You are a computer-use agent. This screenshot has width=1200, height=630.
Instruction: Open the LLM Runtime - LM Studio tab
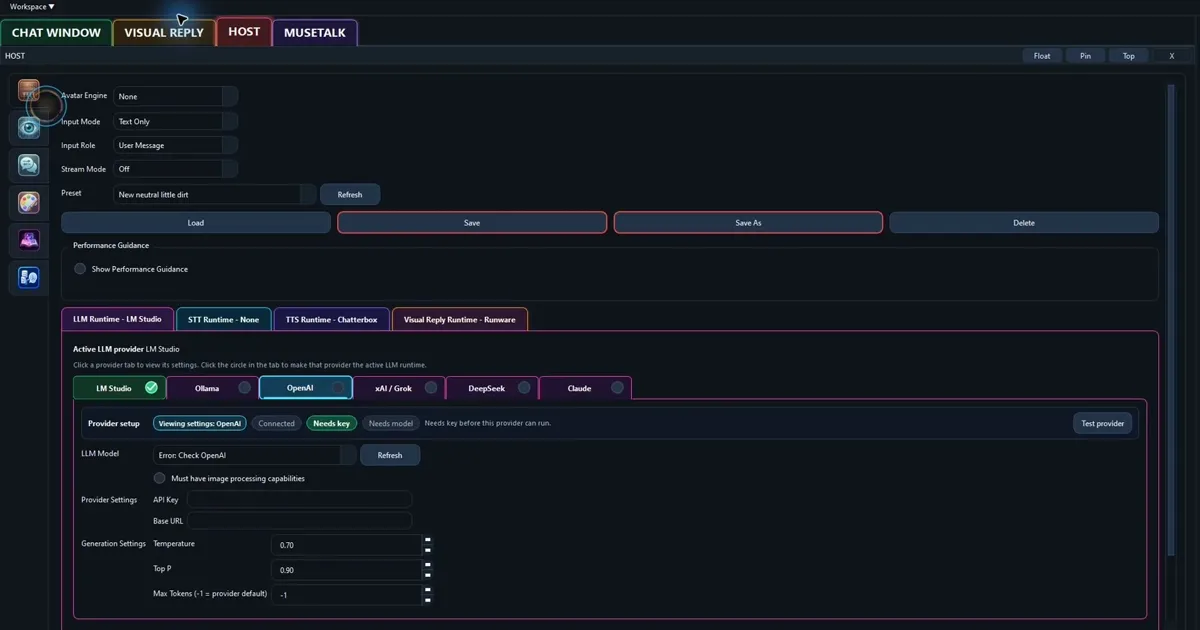coord(117,319)
